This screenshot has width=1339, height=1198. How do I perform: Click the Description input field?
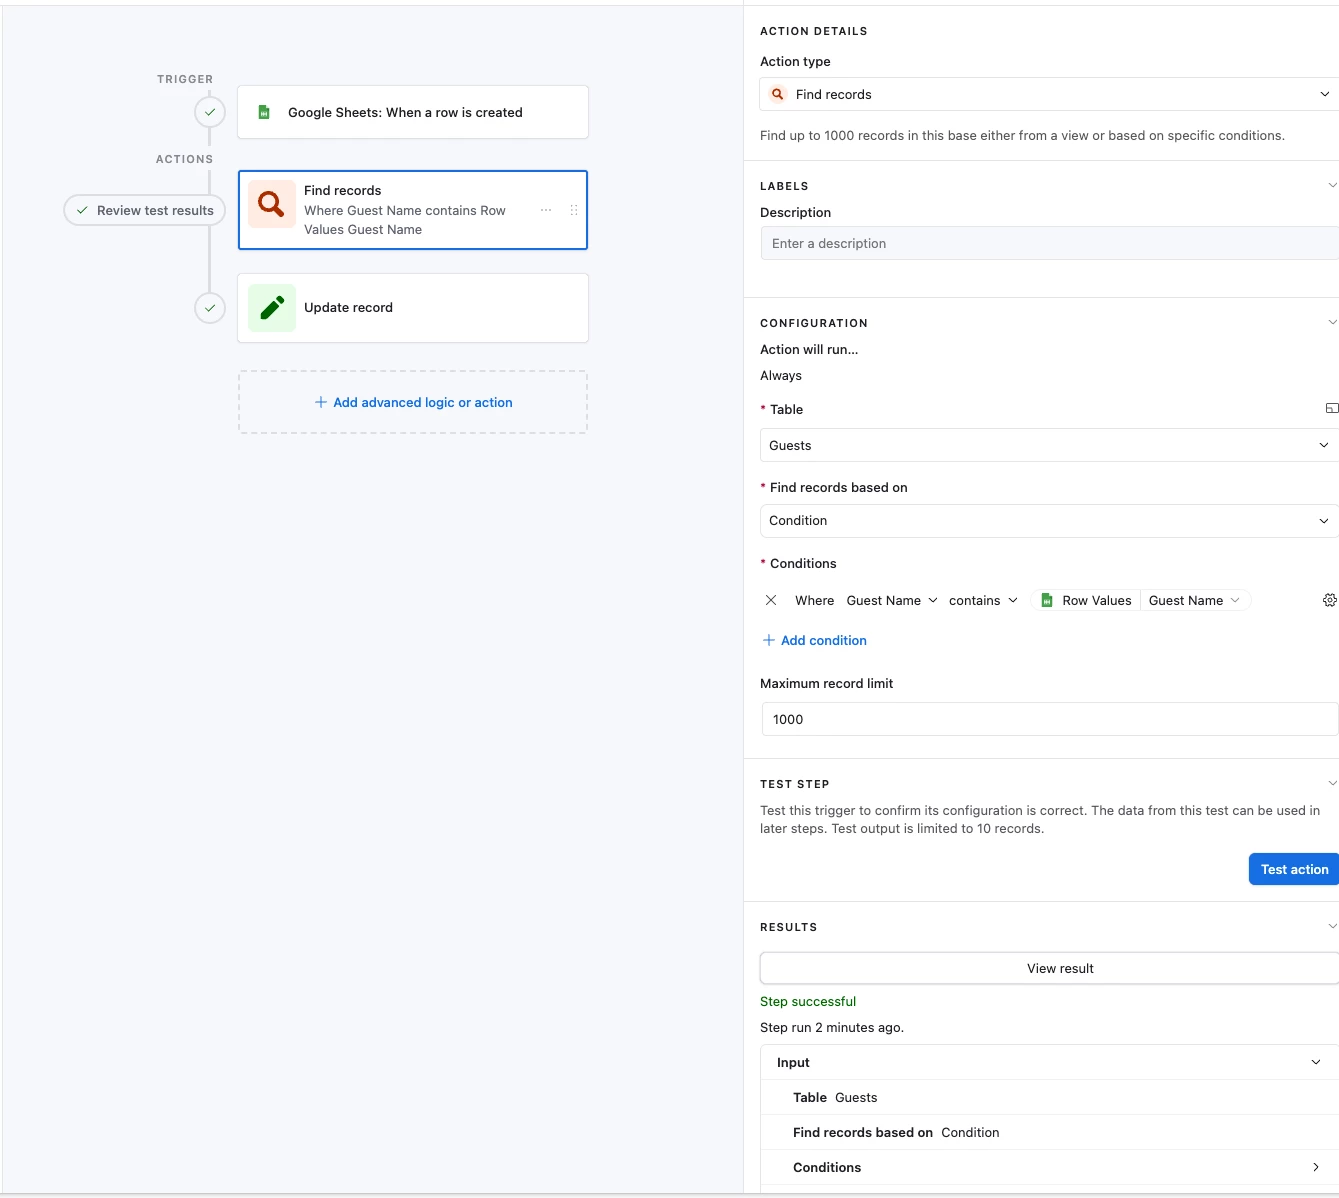1048,243
